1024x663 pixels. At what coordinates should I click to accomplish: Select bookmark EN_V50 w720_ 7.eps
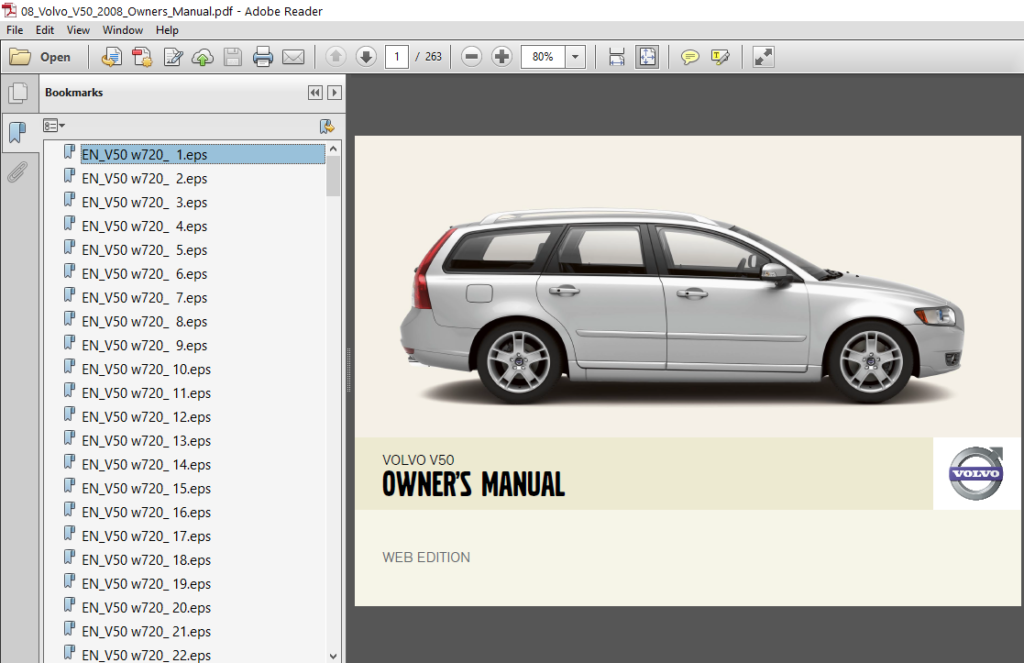(x=144, y=298)
